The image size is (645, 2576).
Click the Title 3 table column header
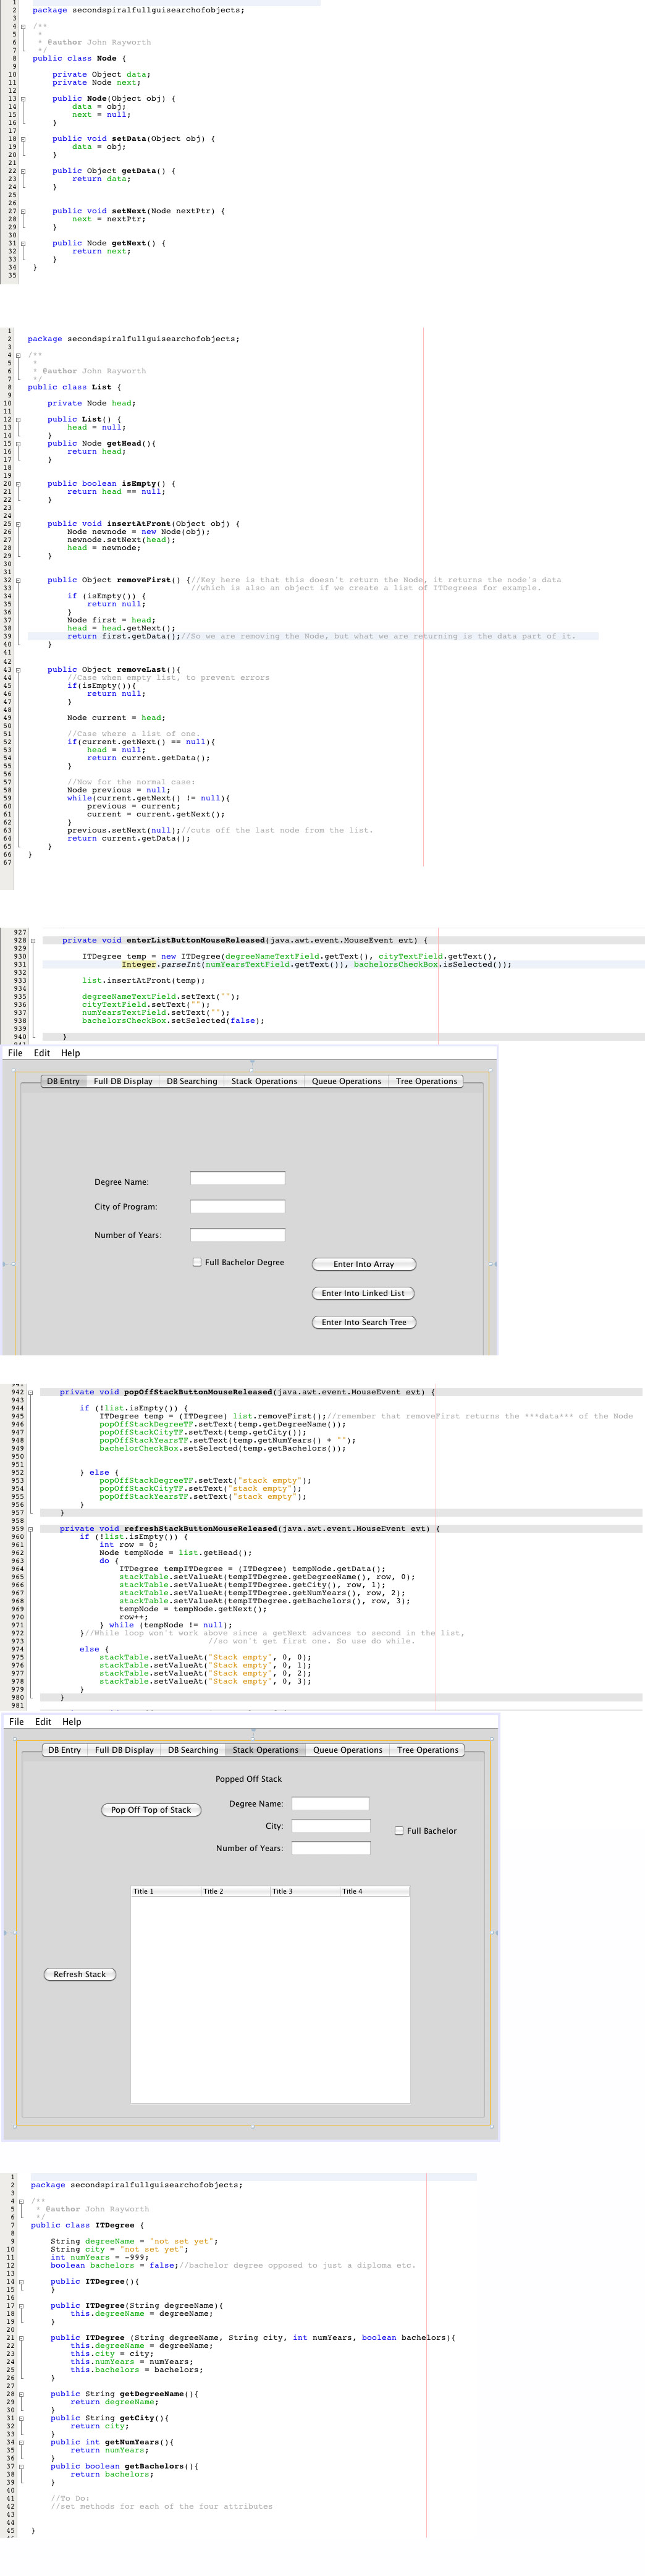point(304,1891)
